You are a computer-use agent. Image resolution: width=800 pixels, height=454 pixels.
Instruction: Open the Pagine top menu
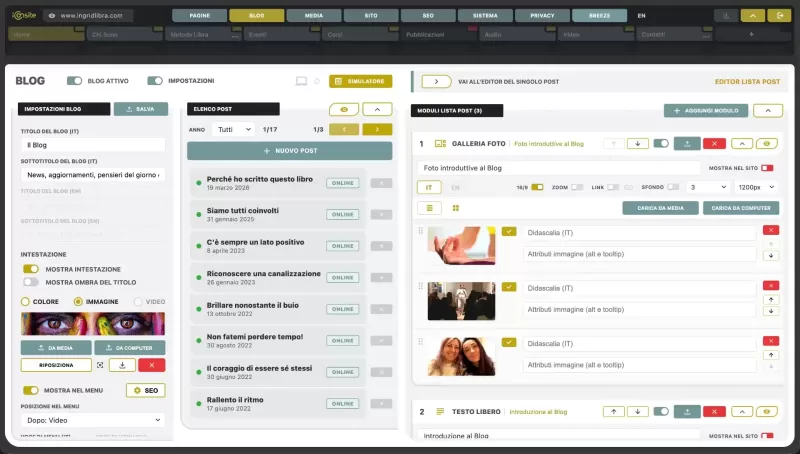point(199,16)
